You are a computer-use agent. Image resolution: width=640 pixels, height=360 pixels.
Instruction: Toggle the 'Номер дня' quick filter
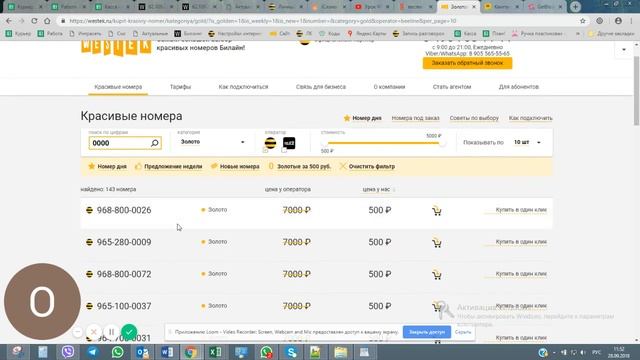point(108,167)
